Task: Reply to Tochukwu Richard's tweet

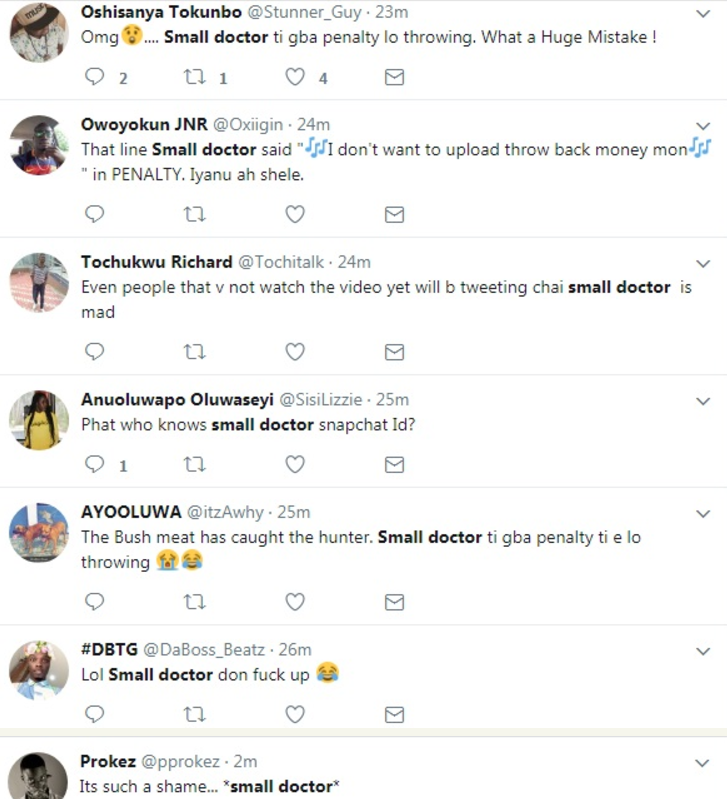Action: pos(95,351)
